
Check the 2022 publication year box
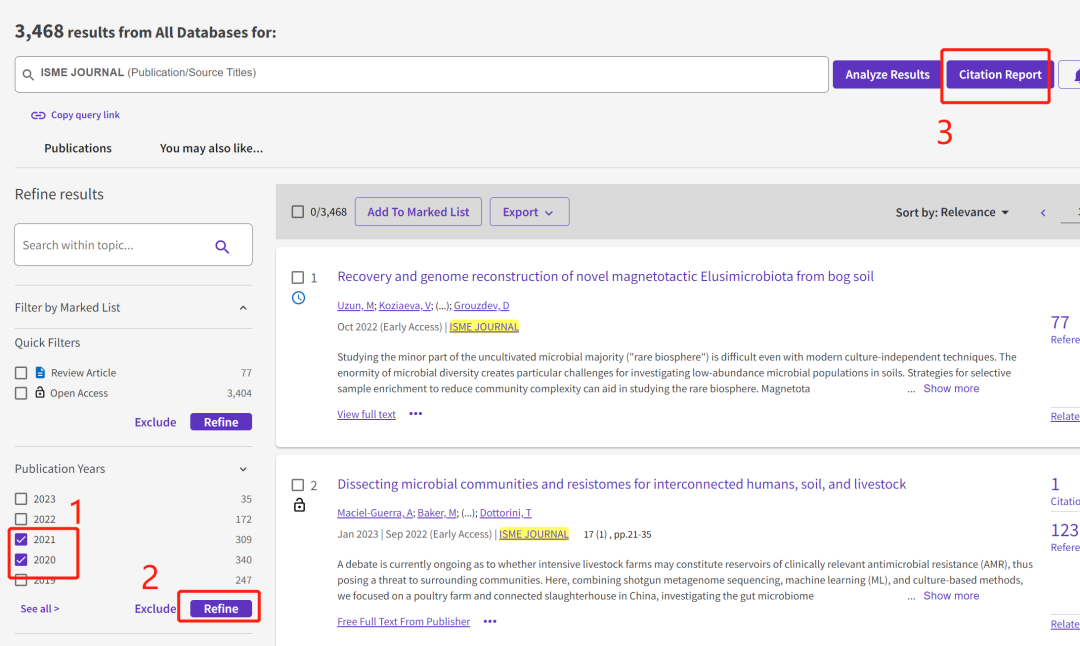(21, 519)
